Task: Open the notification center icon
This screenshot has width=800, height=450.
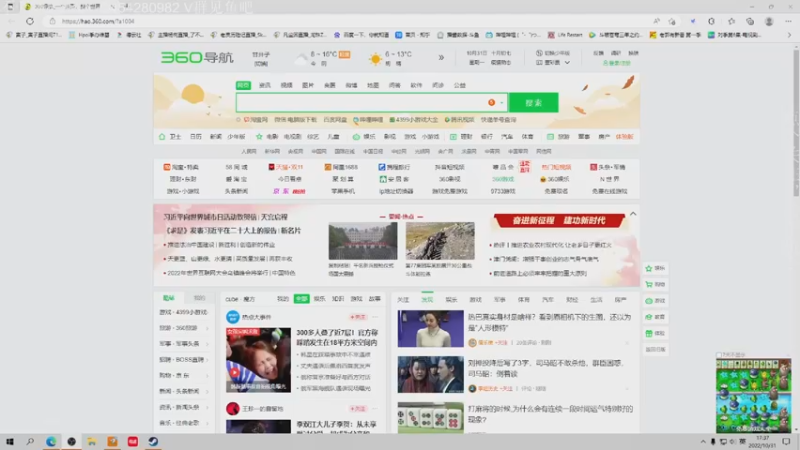Action: click(x=786, y=442)
